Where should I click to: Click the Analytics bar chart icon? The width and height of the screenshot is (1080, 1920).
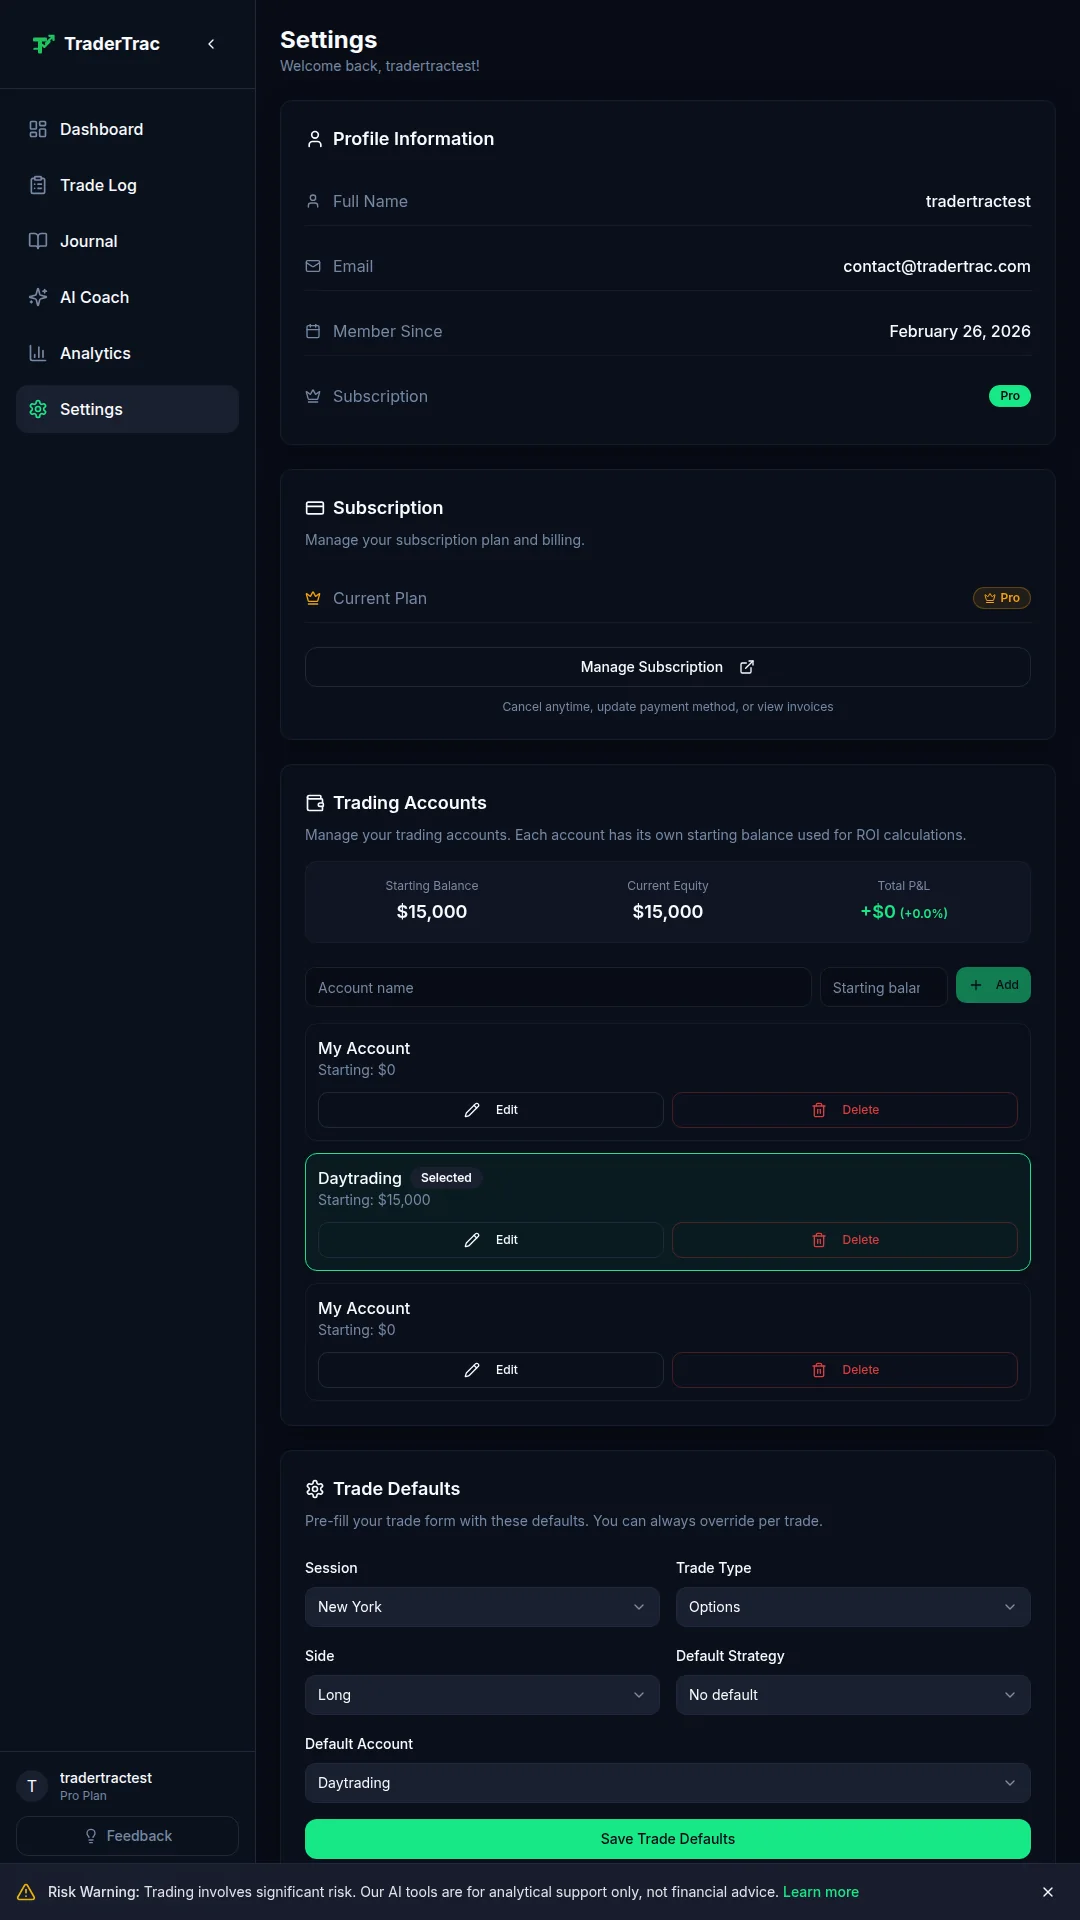(38, 353)
